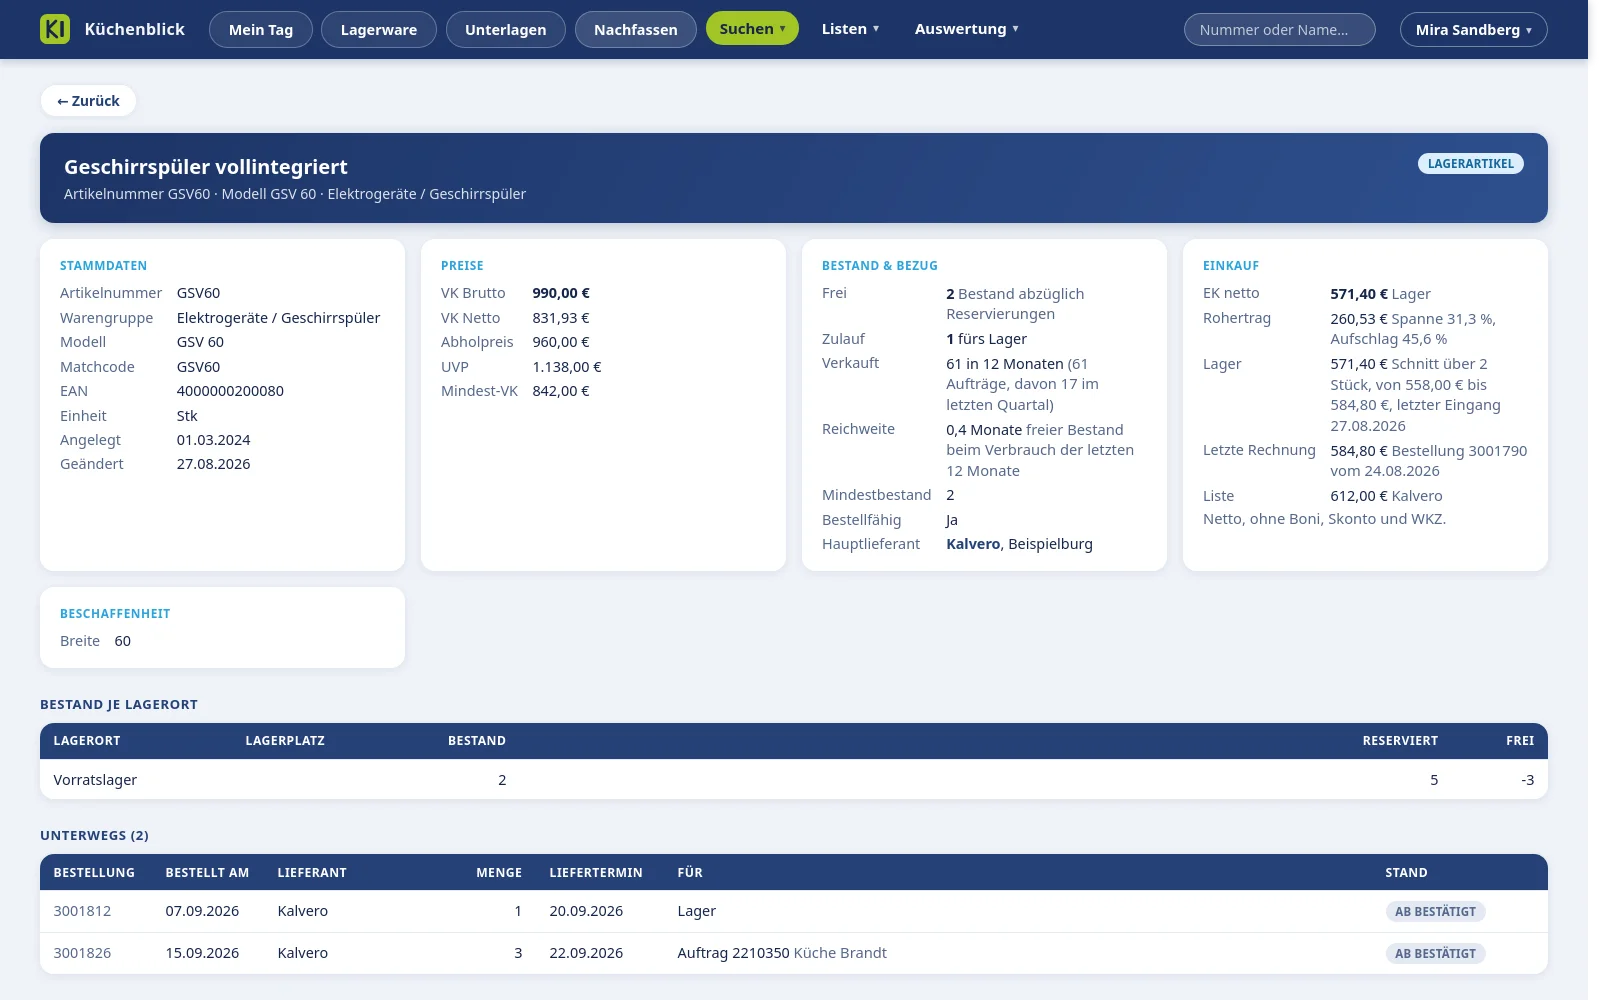Go back with the Zurück button

coord(88,101)
